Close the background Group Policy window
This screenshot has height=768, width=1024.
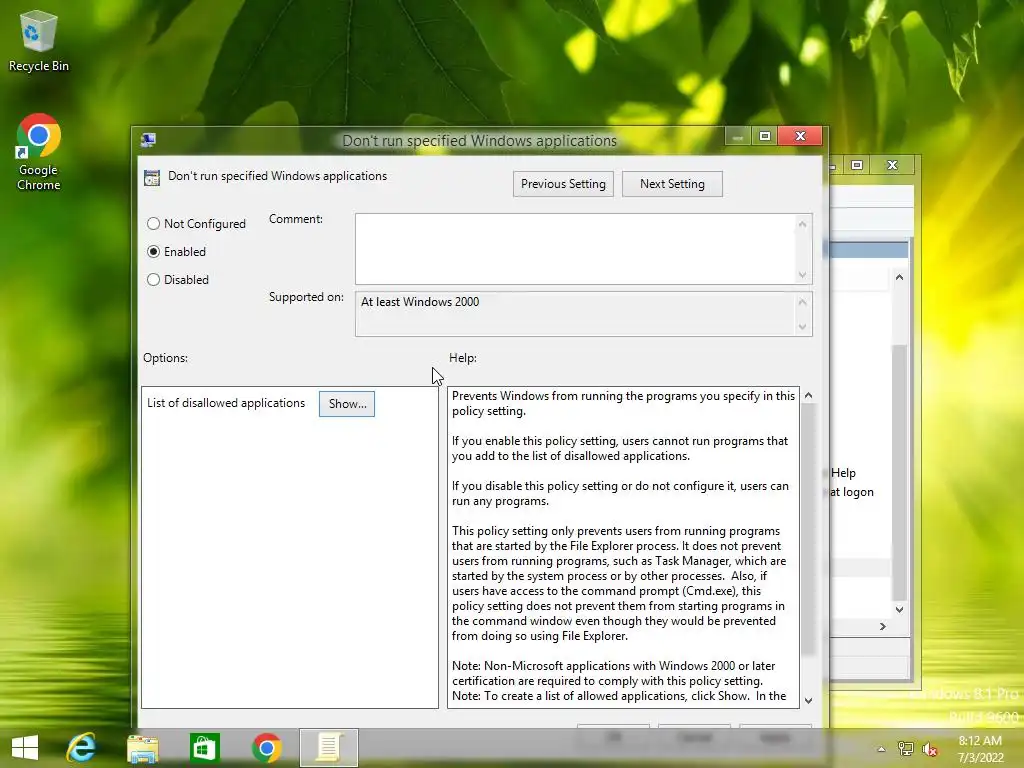point(892,165)
